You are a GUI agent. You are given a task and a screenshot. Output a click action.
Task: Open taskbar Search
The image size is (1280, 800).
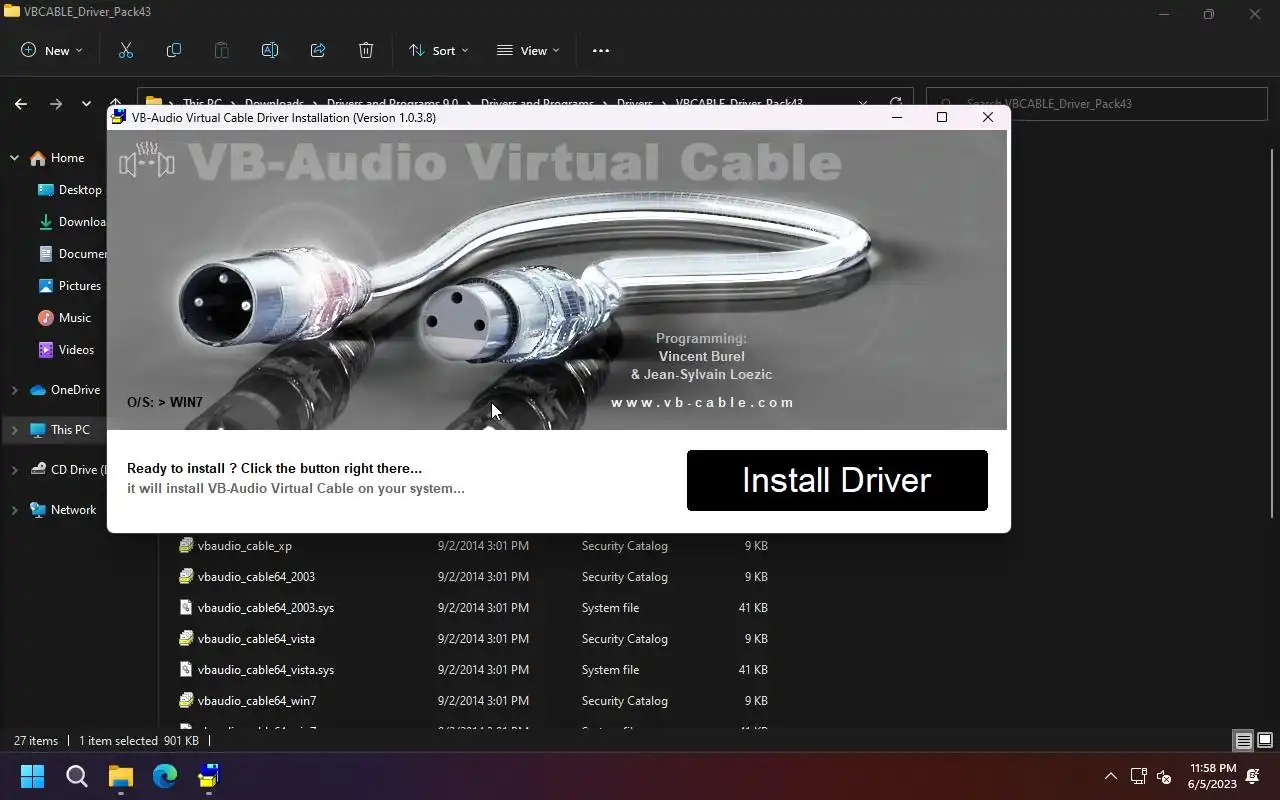[77, 776]
